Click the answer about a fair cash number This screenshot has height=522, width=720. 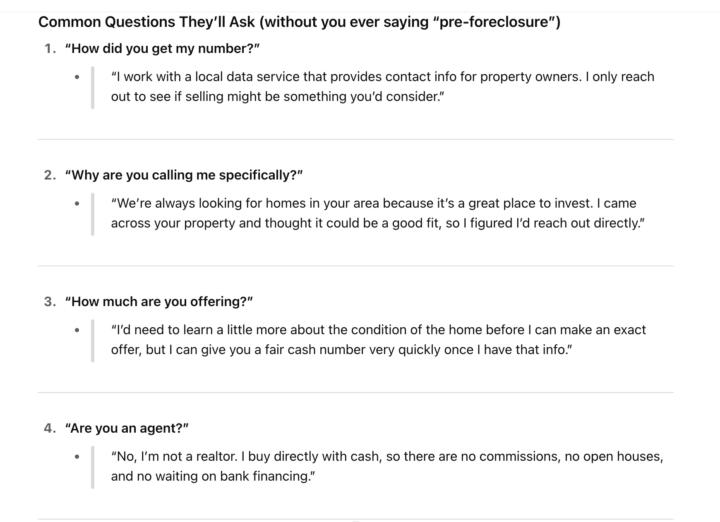click(x=378, y=340)
